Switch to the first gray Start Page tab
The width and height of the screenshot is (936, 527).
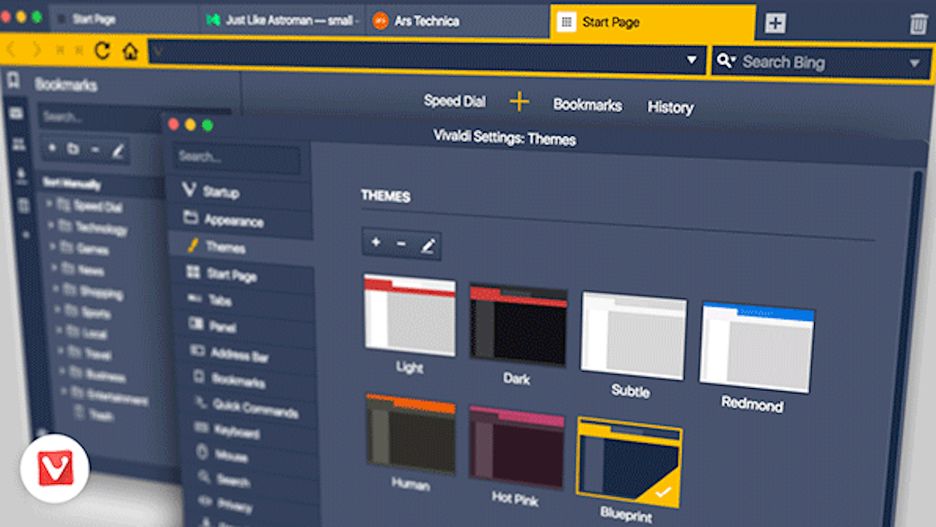click(122, 19)
